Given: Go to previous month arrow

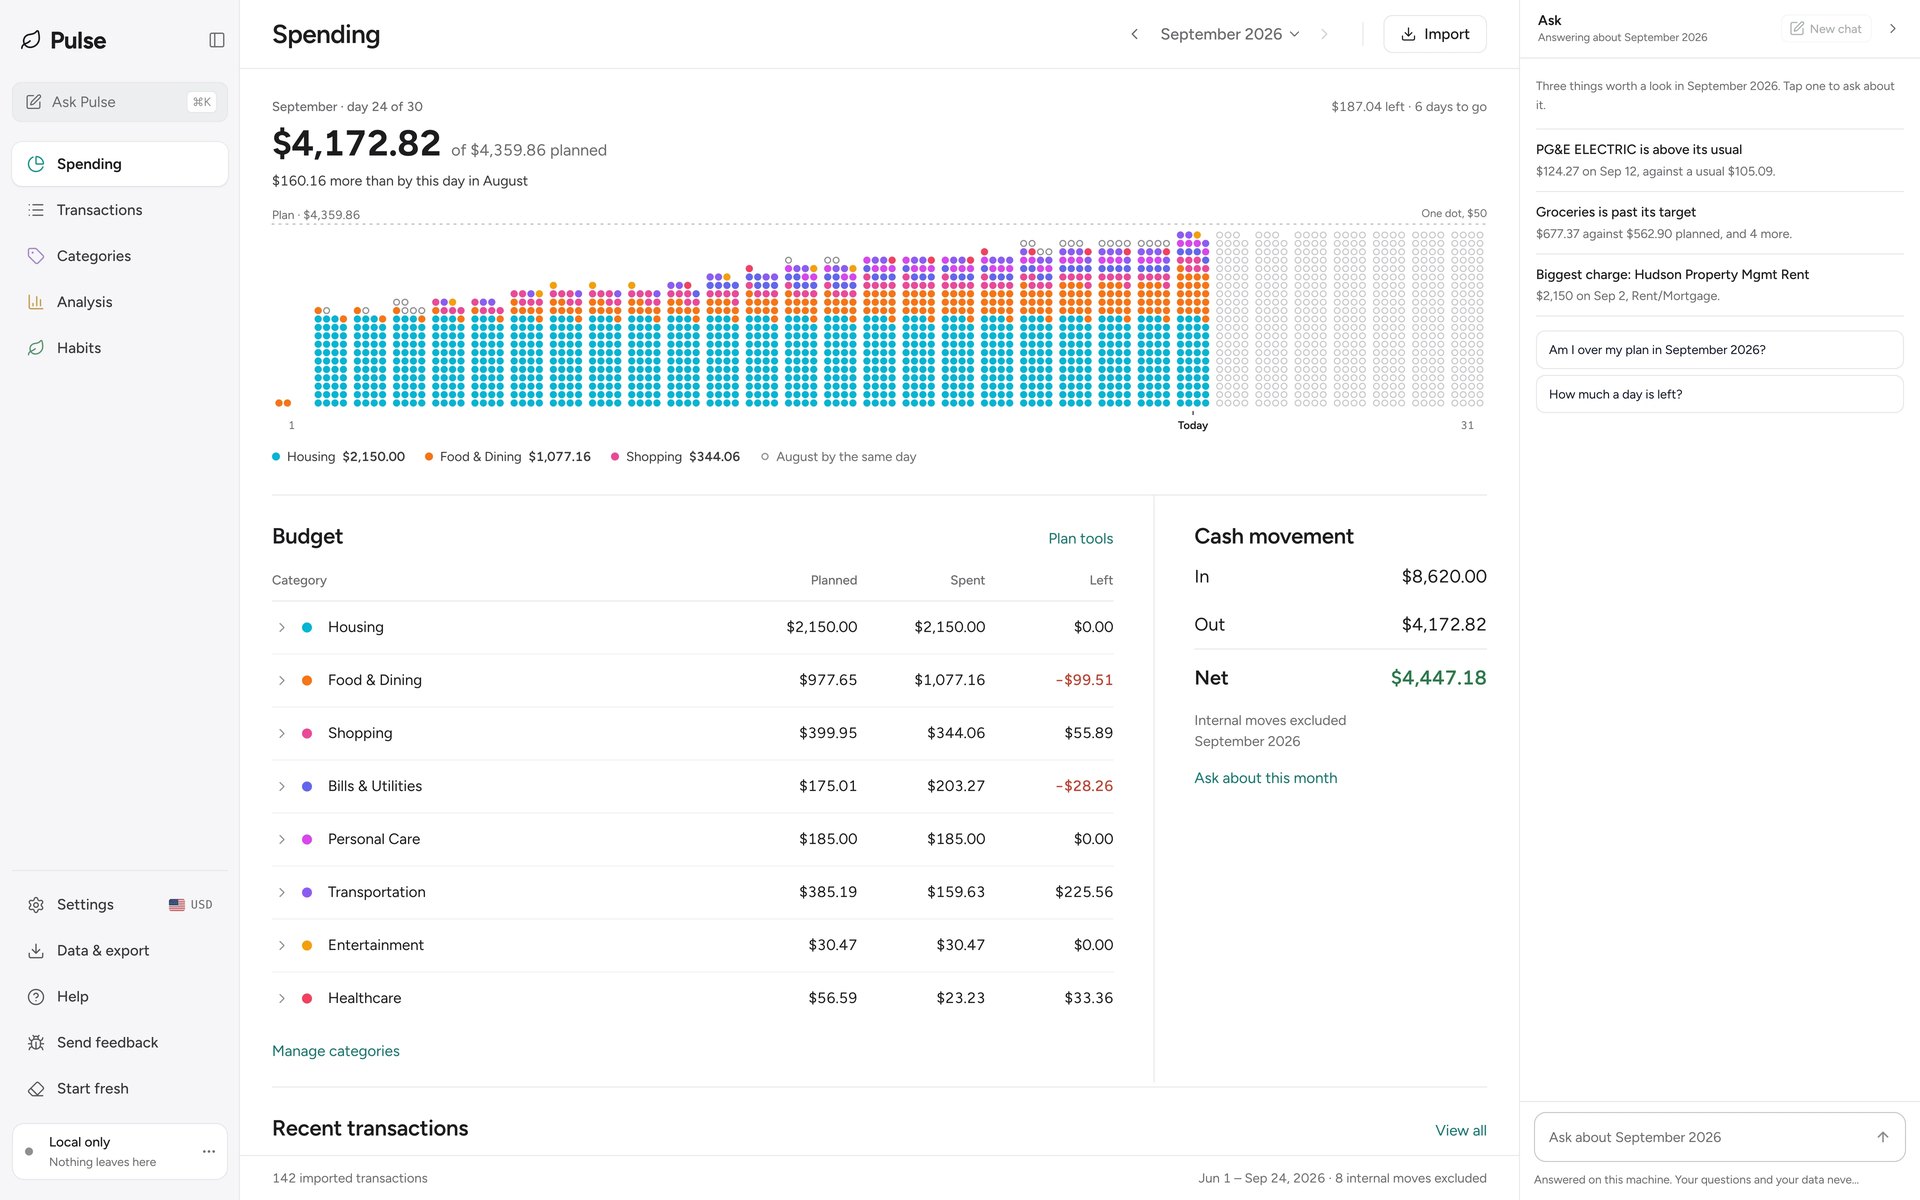Looking at the screenshot, I should [1134, 34].
